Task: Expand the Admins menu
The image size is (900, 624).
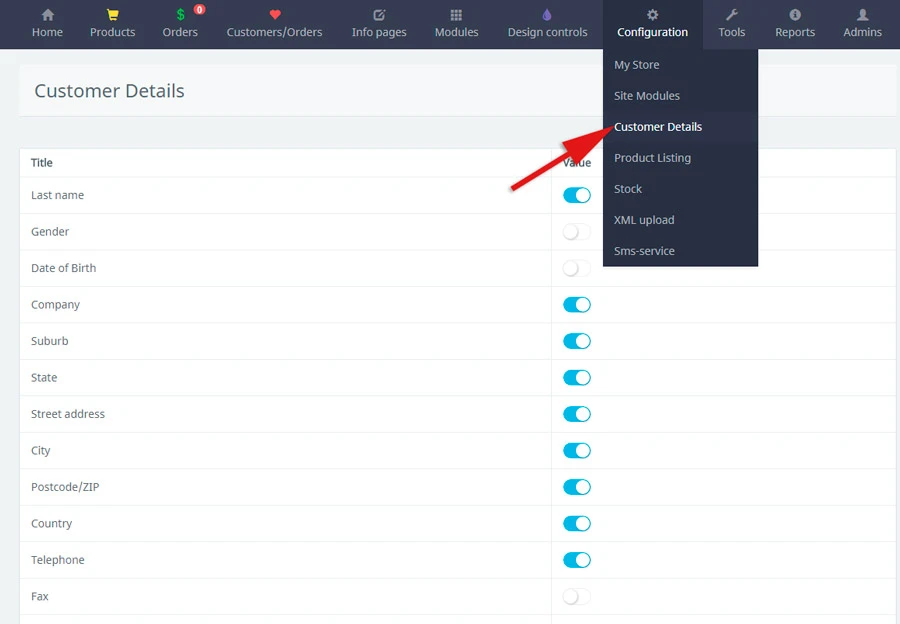Action: [862, 24]
